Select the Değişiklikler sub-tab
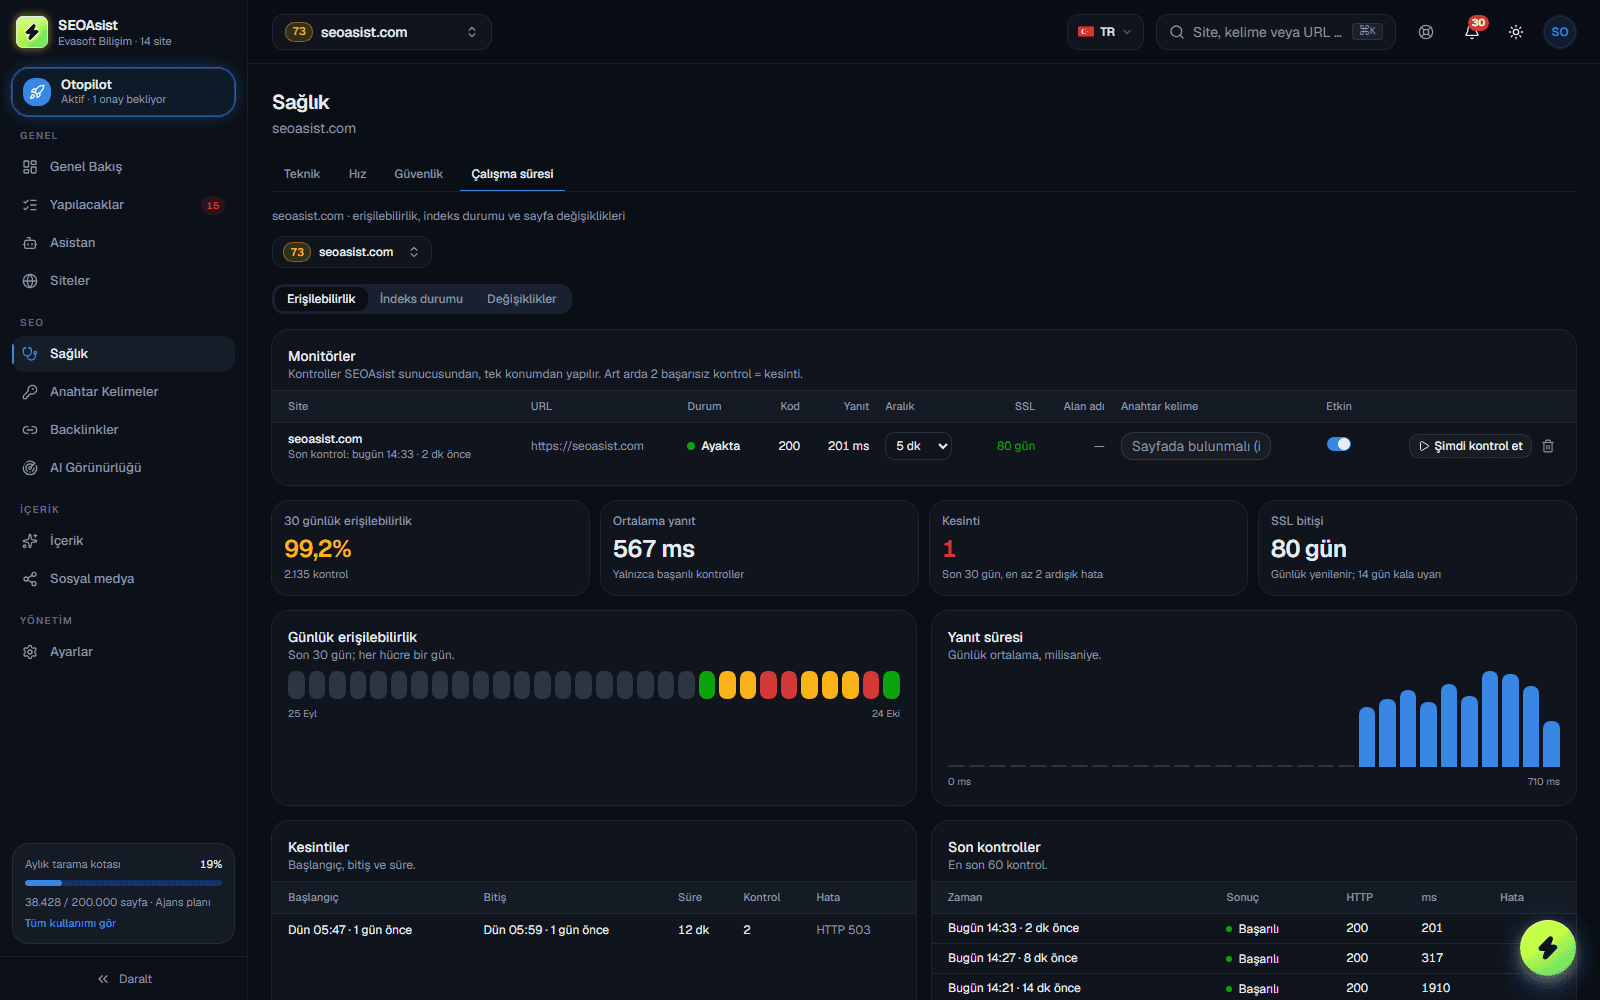The height and width of the screenshot is (1000, 1600). pos(522,299)
